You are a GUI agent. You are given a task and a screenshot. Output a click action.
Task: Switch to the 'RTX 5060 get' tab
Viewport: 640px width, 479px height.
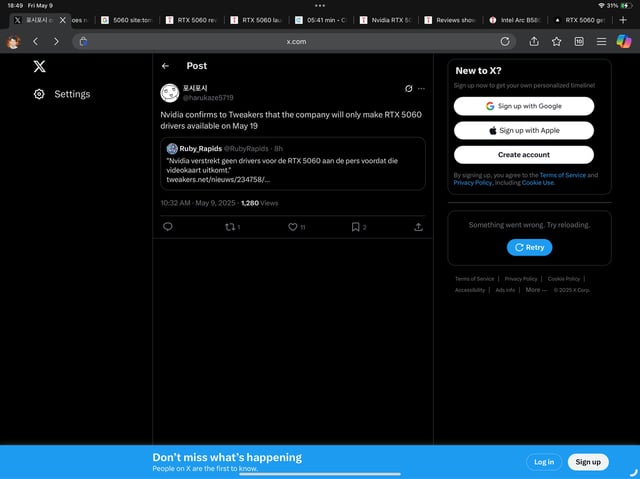(x=580, y=20)
